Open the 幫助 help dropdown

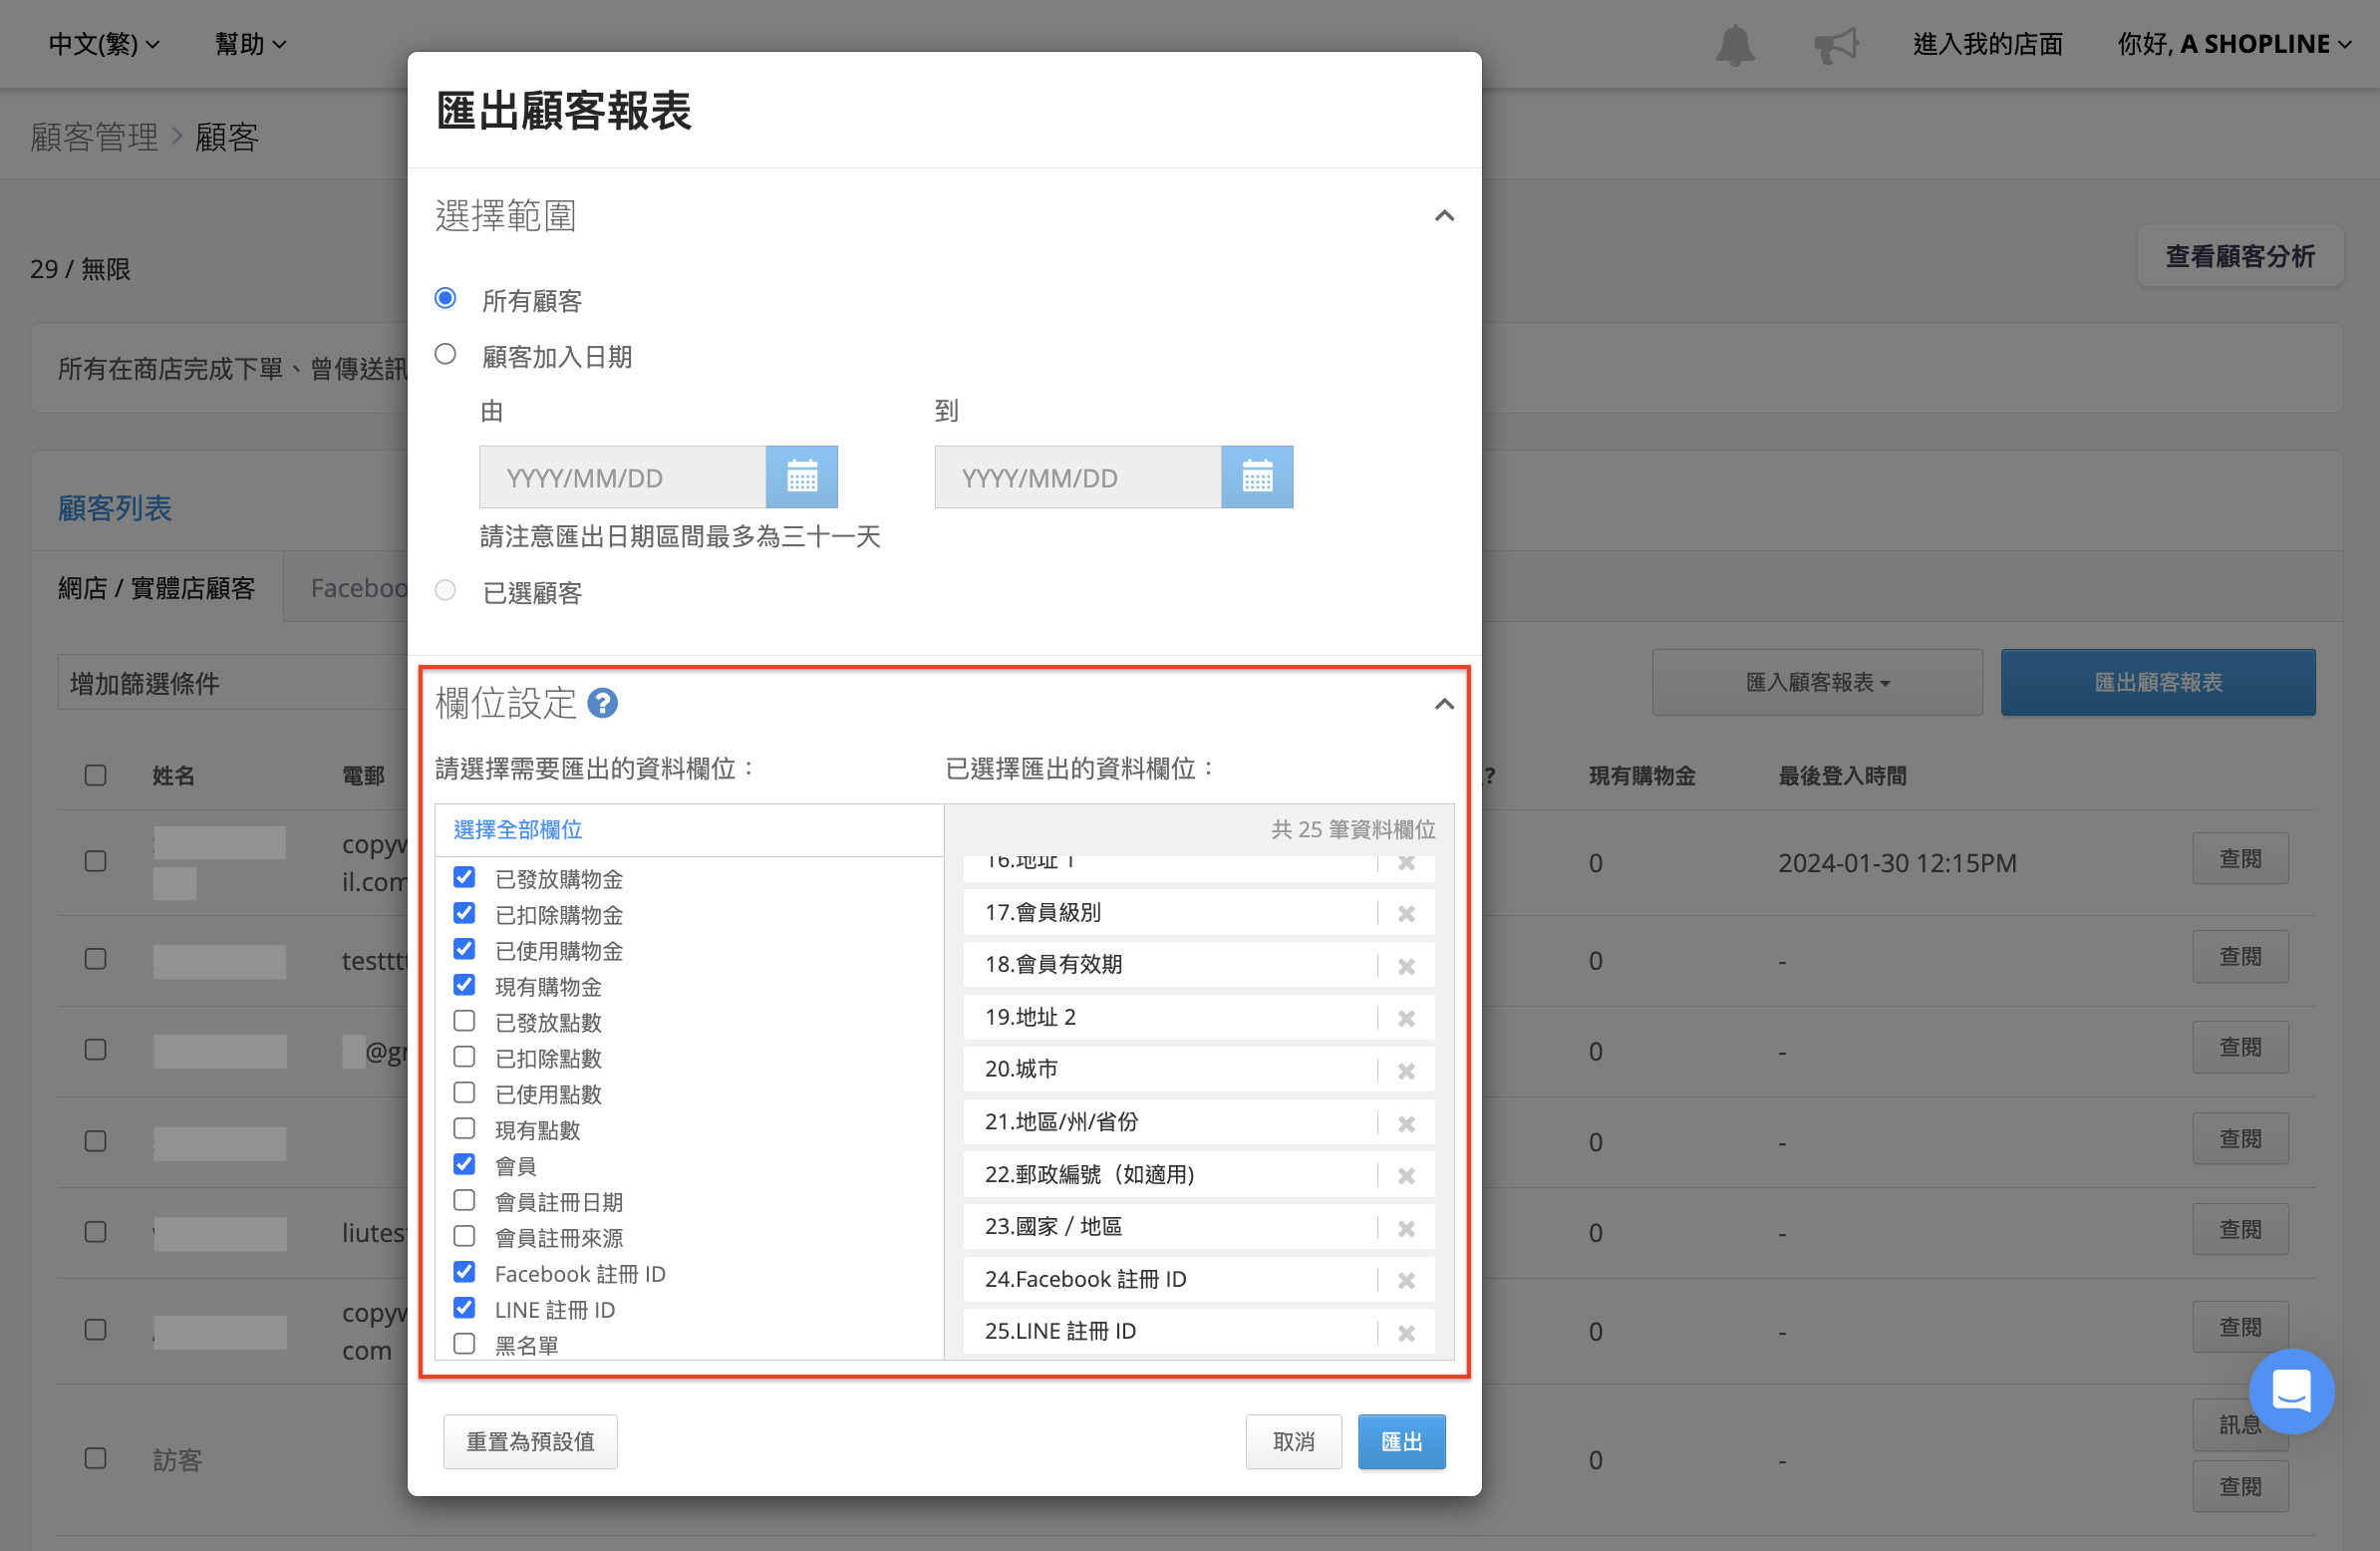coord(251,44)
